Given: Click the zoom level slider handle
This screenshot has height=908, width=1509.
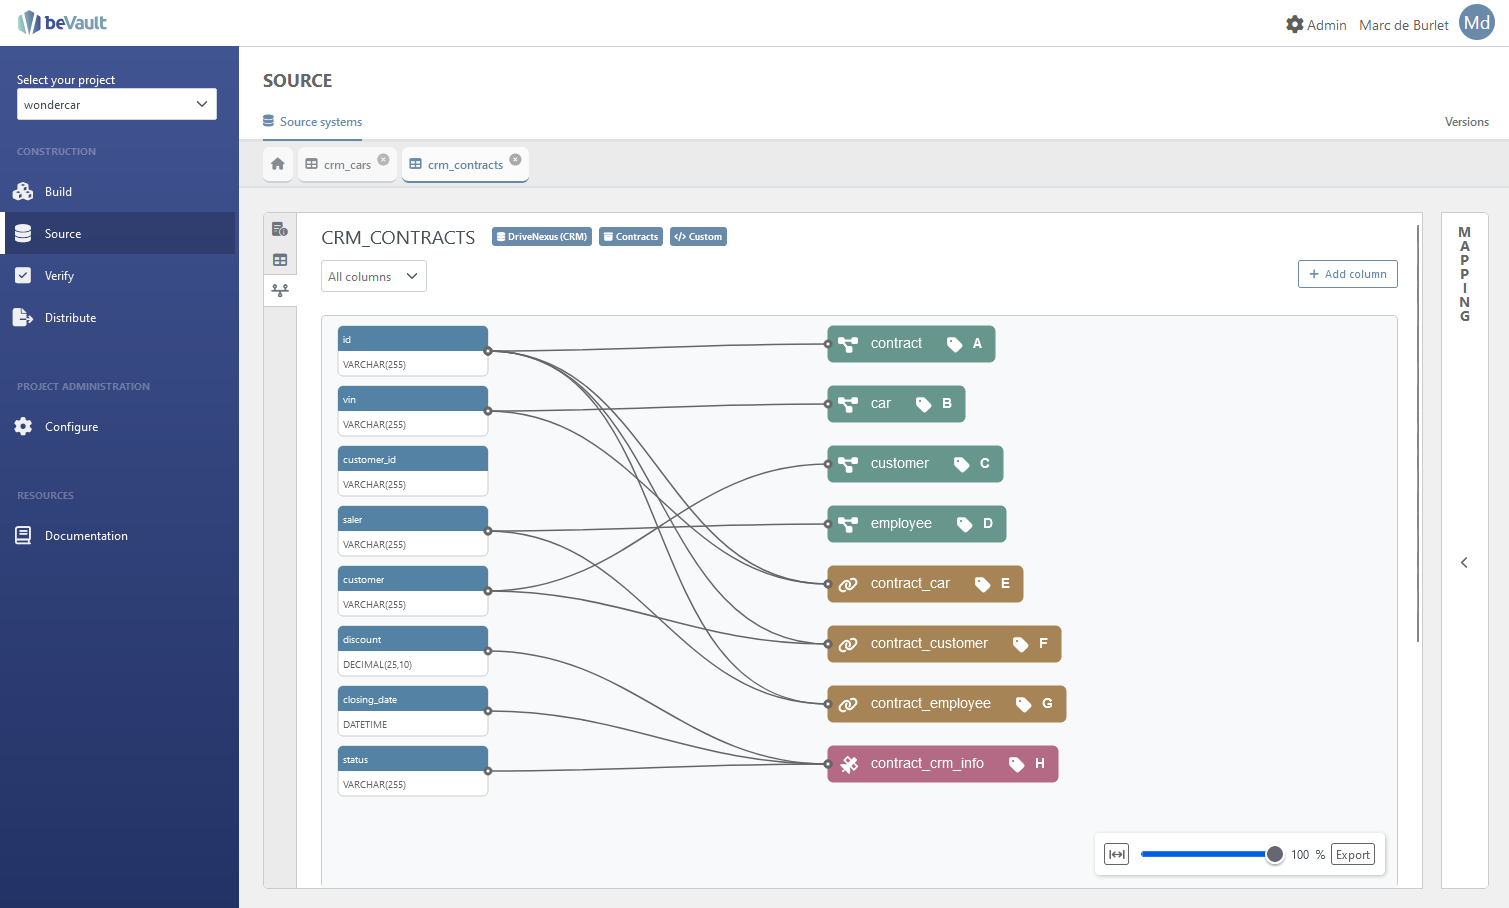Looking at the screenshot, I should (x=1274, y=854).
